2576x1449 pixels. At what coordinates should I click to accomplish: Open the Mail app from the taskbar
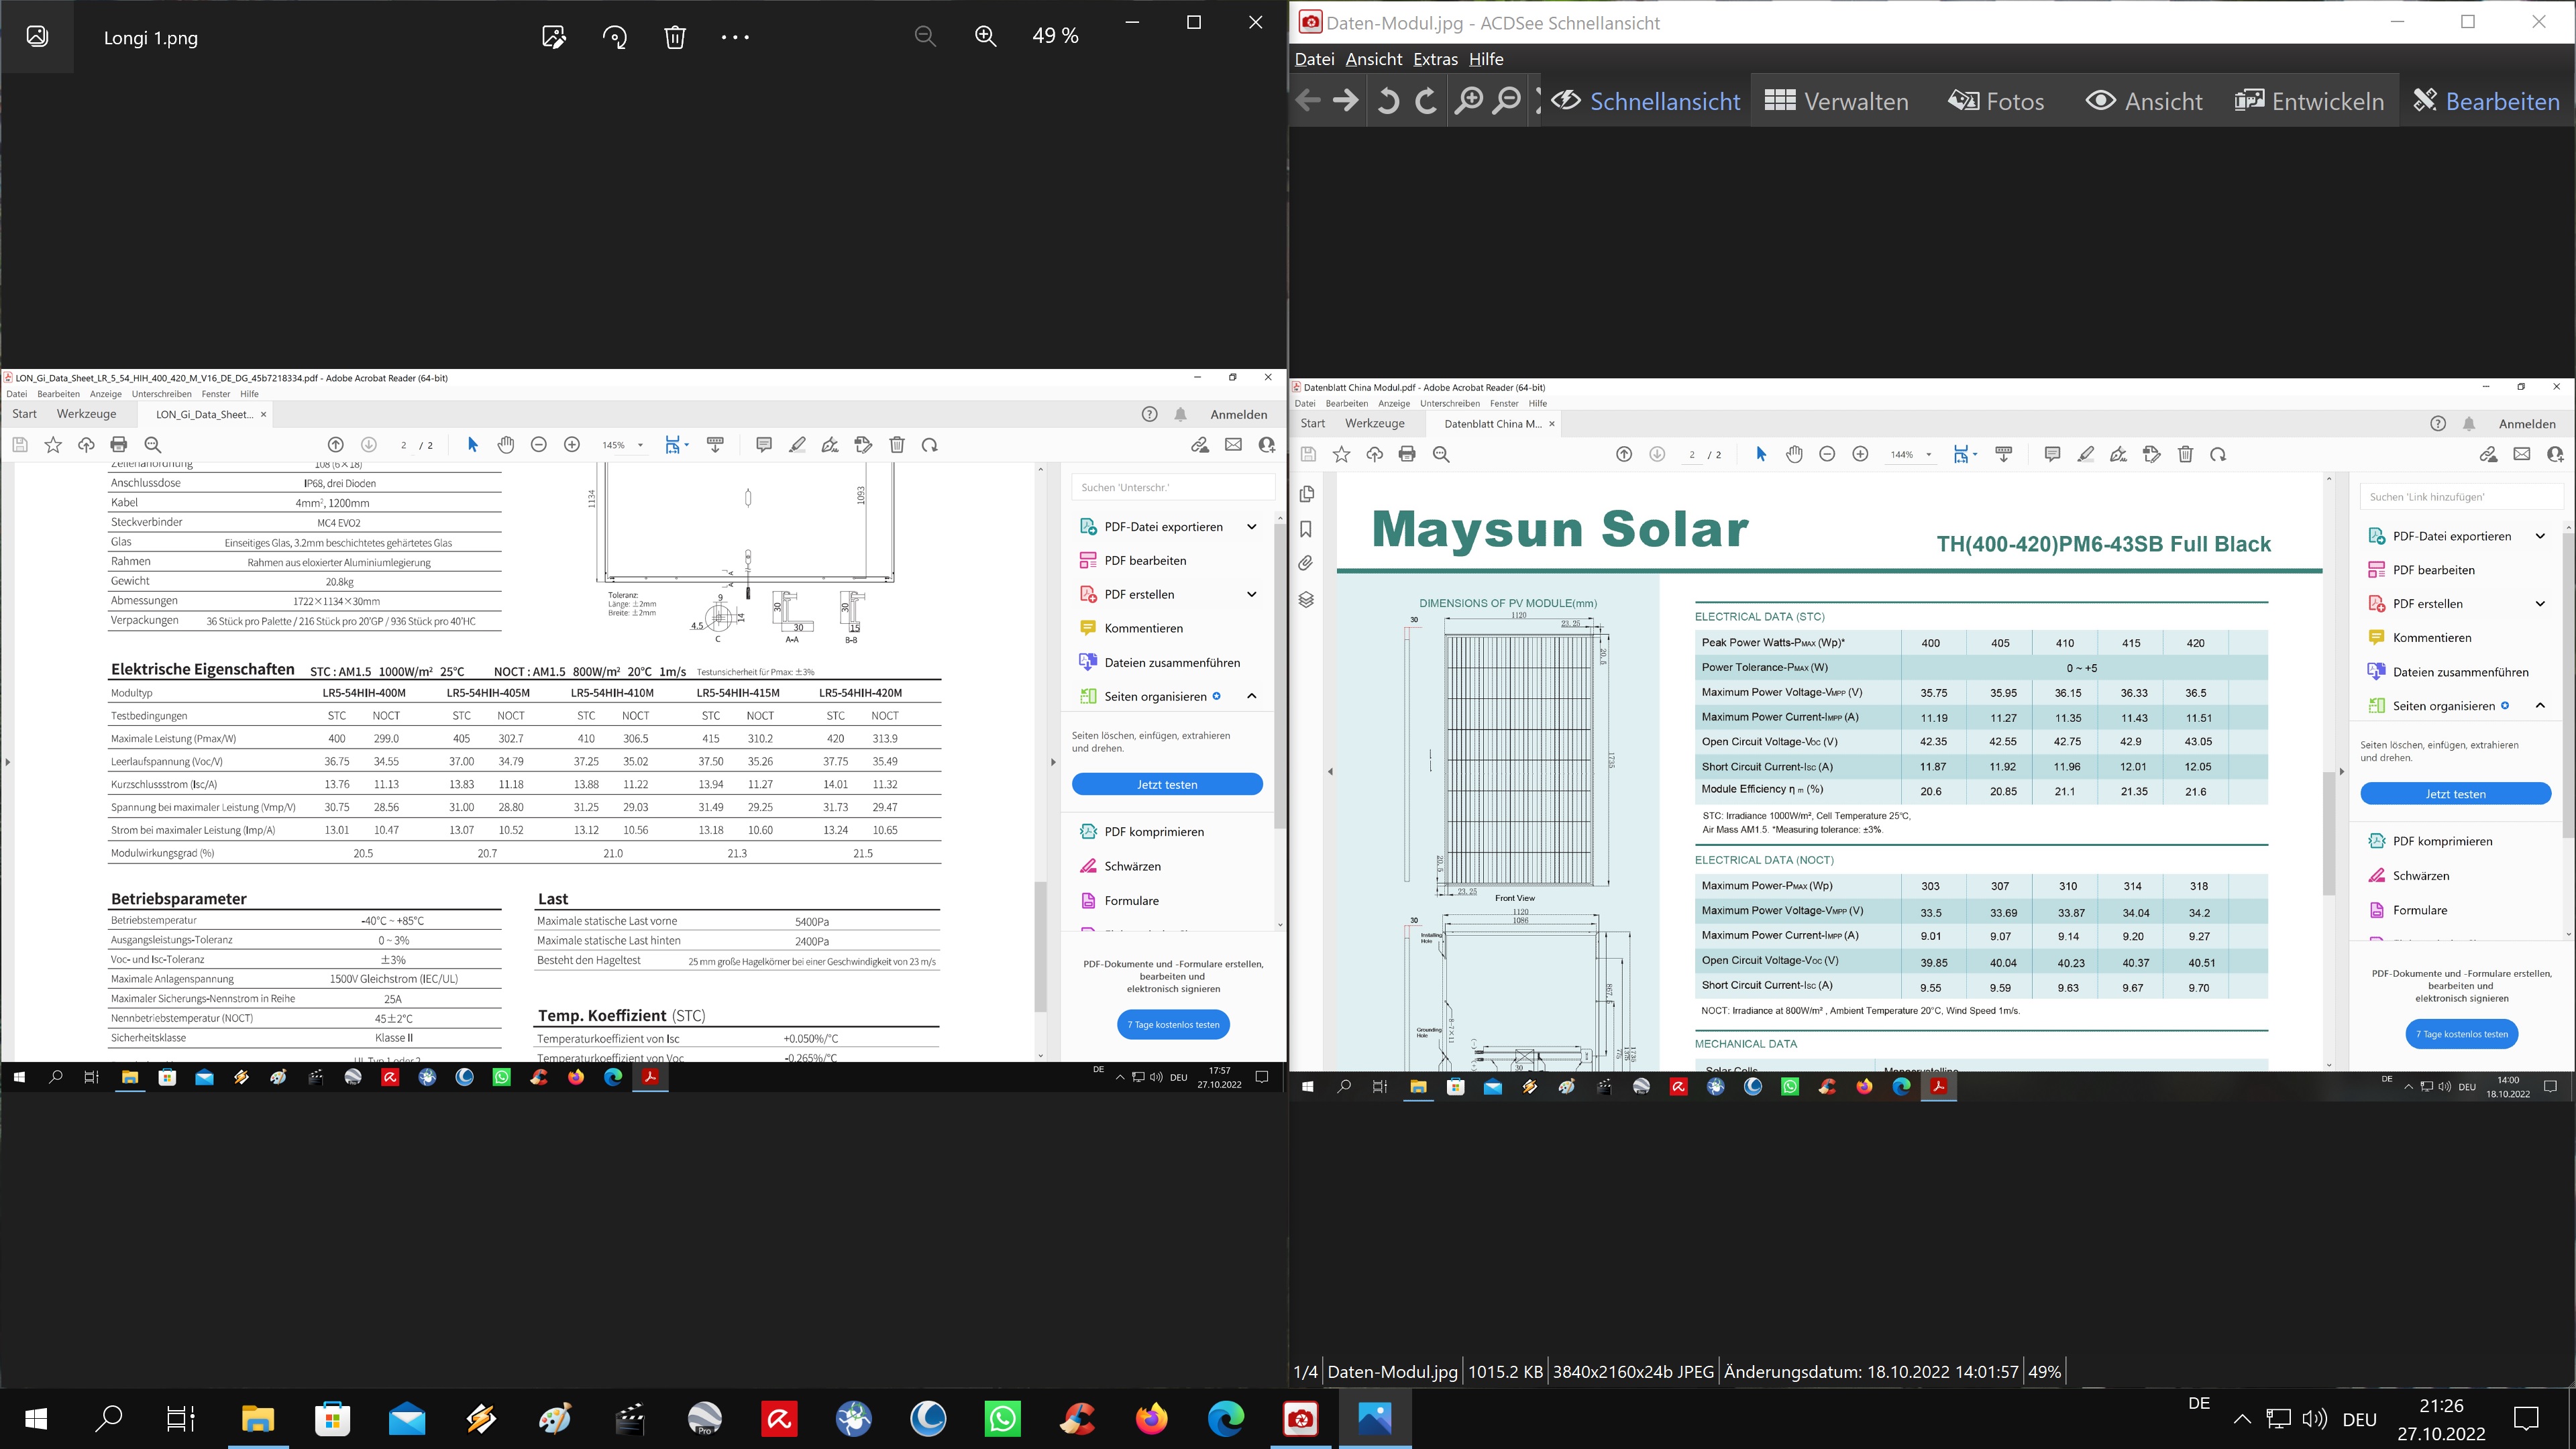pyautogui.click(x=406, y=1418)
